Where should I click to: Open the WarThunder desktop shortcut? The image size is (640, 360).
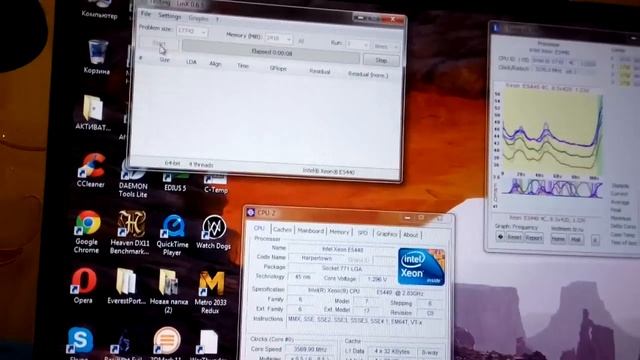pyautogui.click(x=209, y=345)
